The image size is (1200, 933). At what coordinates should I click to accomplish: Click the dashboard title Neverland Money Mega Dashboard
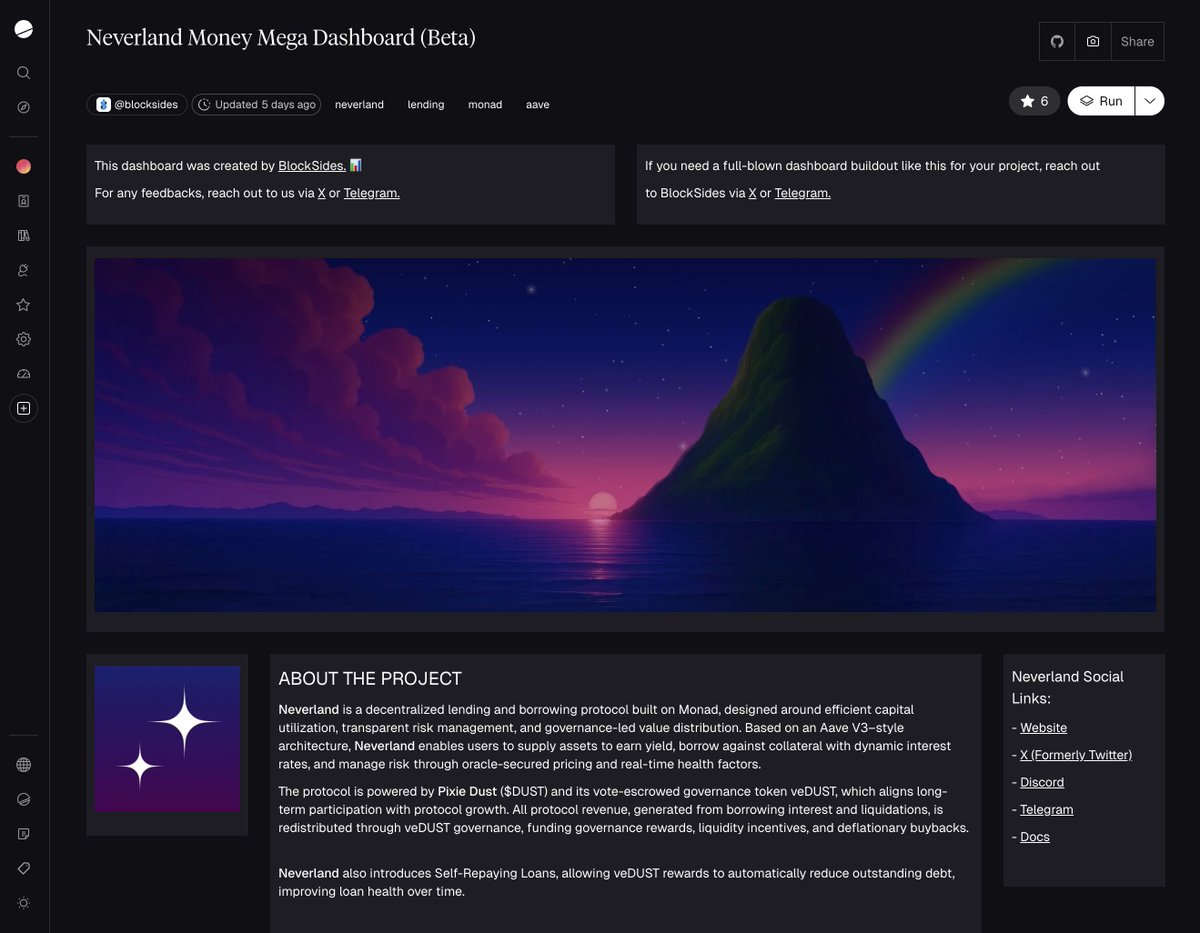[x=281, y=38]
